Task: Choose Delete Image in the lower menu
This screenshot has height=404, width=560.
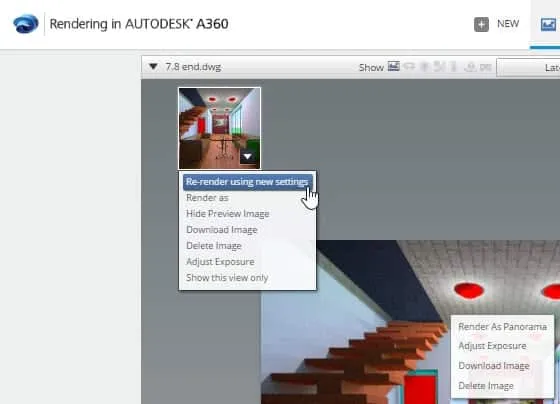Action: click(486, 386)
